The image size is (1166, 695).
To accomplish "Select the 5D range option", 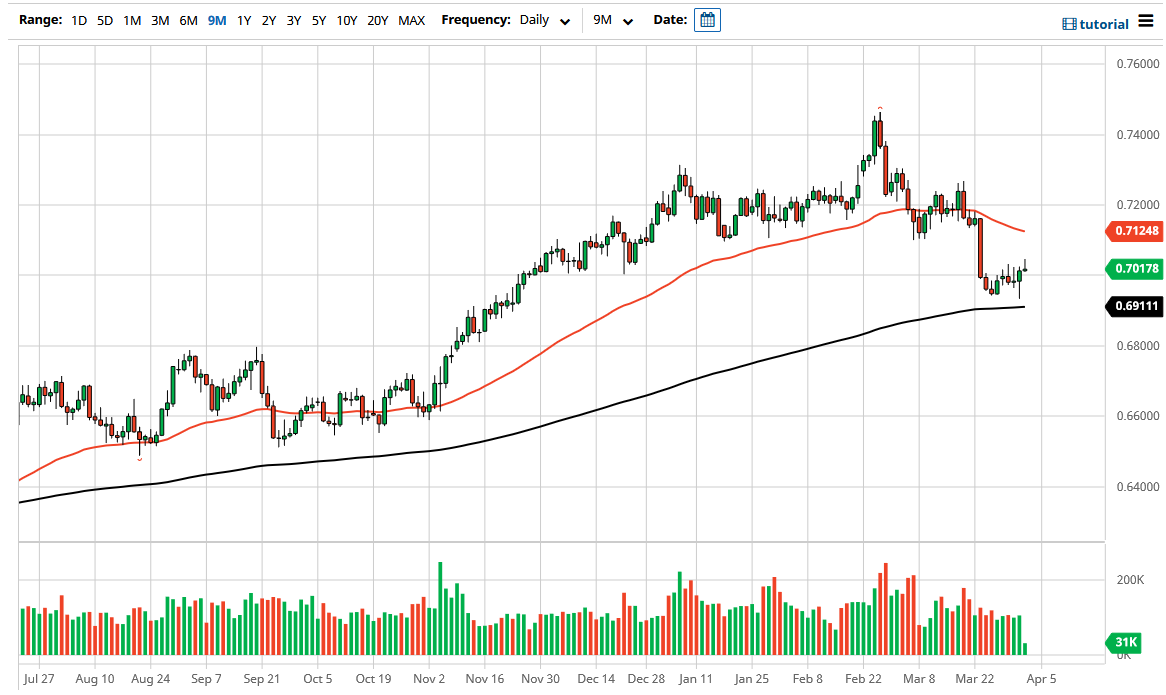I will (104, 19).
